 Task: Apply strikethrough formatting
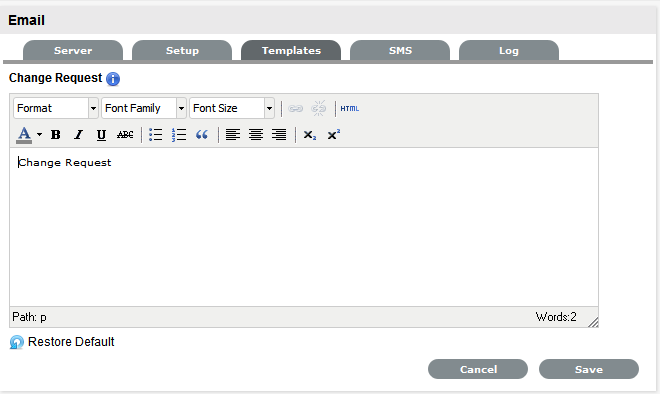(x=125, y=135)
